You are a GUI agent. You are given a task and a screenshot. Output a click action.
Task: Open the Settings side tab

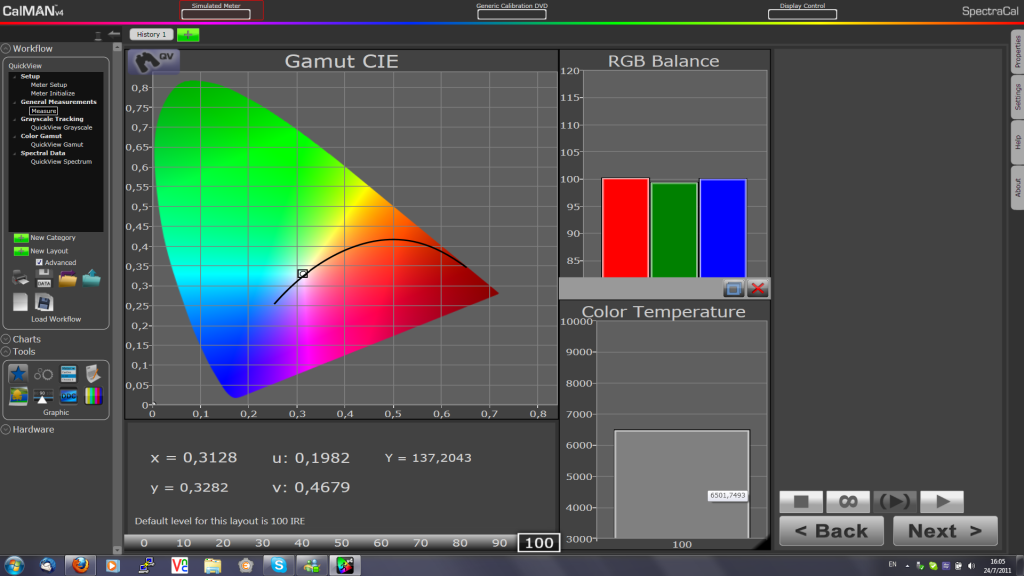(x=1017, y=97)
